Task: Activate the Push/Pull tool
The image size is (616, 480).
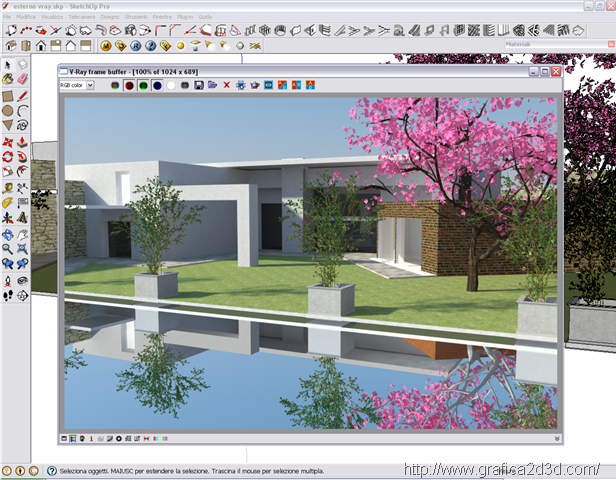Action: point(21,141)
